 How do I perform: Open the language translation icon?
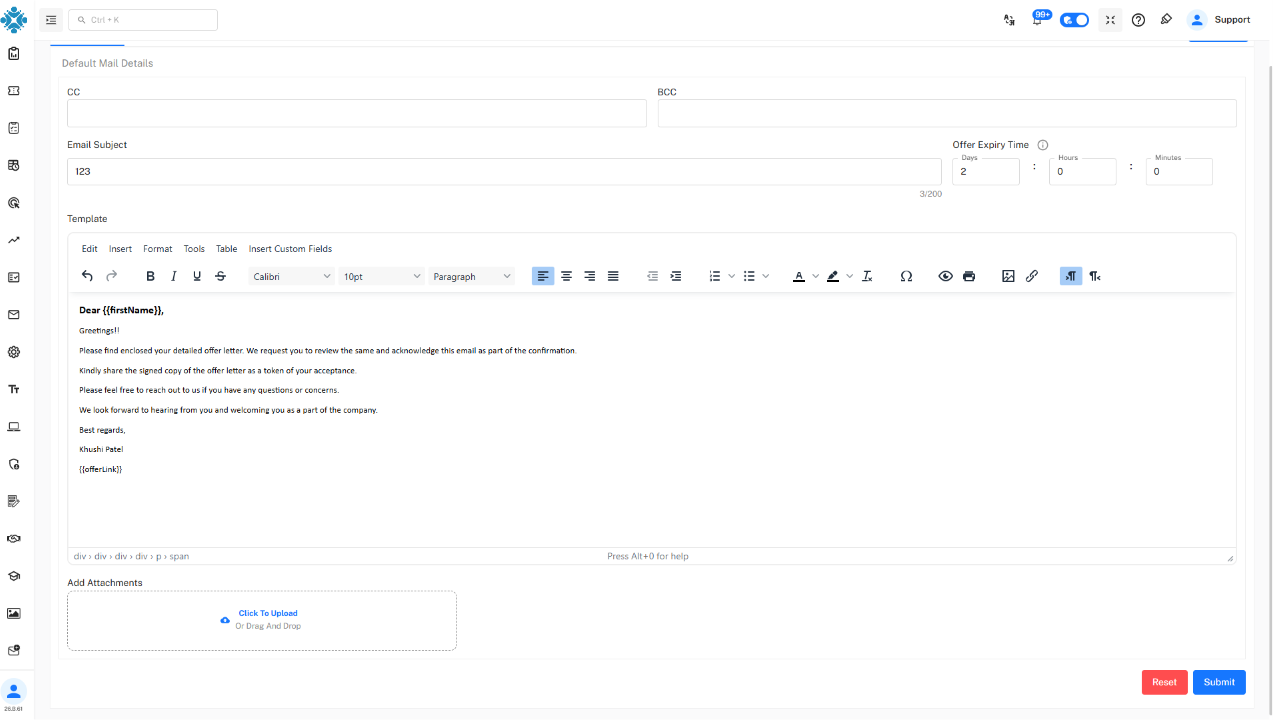tap(1009, 20)
